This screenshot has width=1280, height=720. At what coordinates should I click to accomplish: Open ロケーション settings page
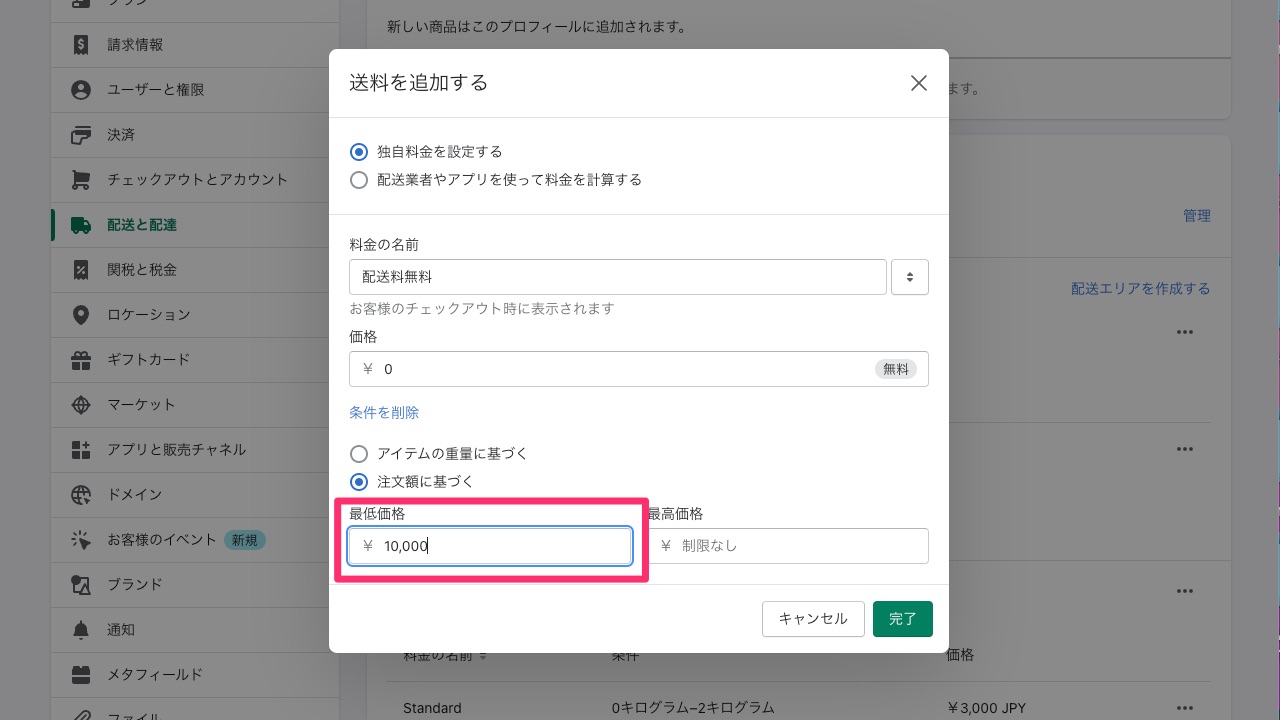click(195, 315)
